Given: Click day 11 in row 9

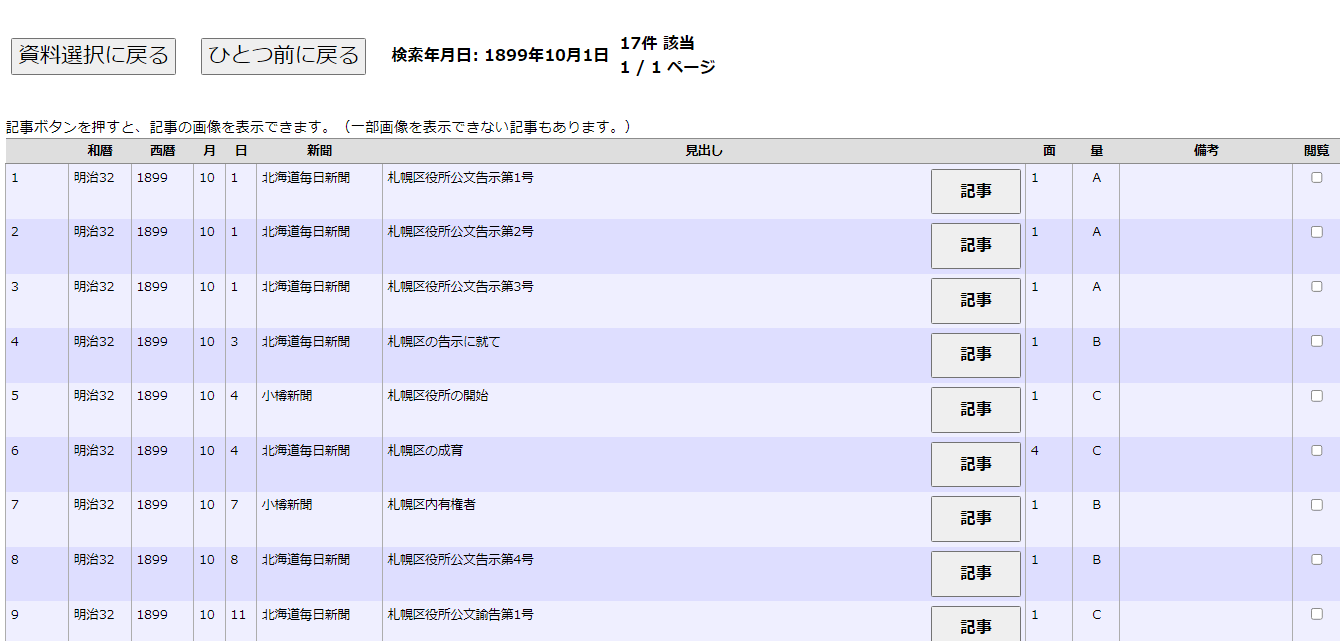Looking at the screenshot, I should (238, 614).
